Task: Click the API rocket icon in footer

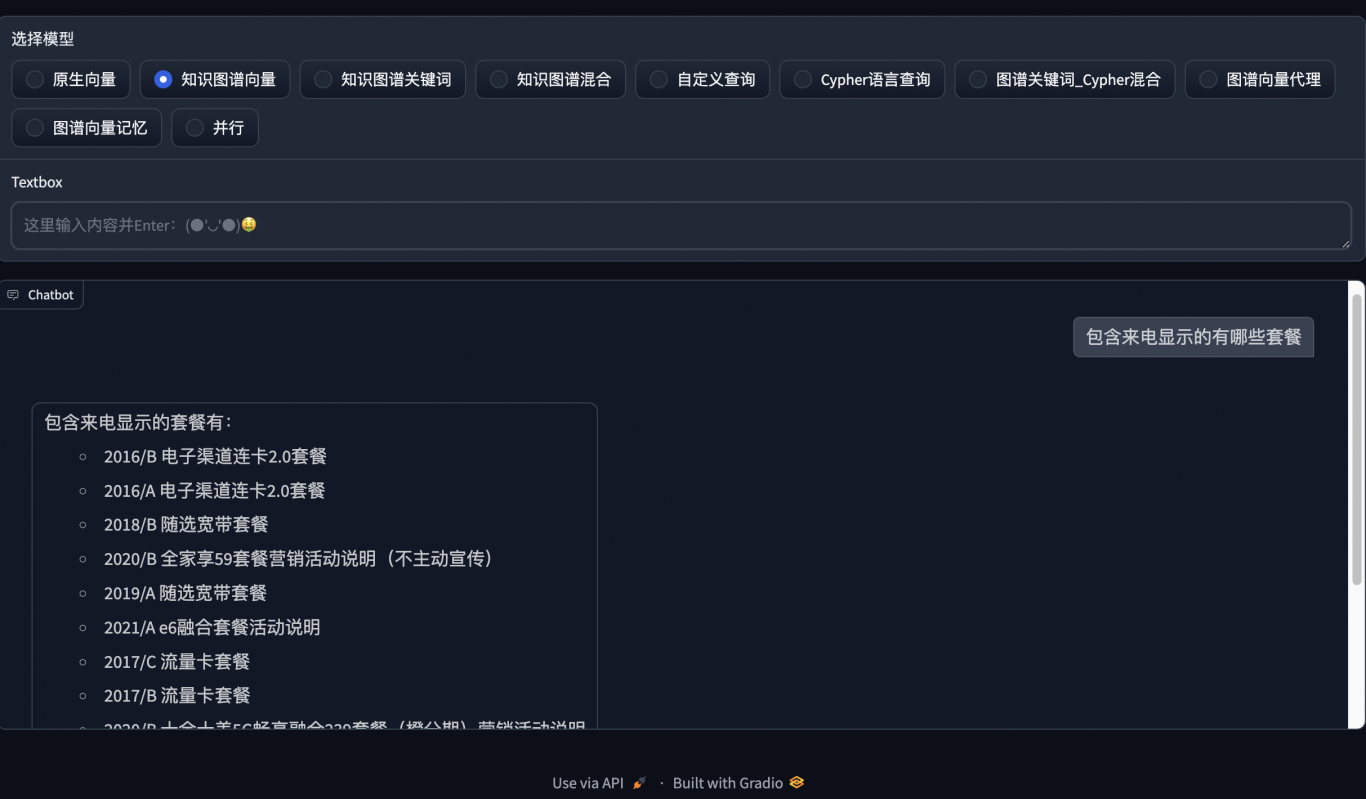Action: [639, 783]
